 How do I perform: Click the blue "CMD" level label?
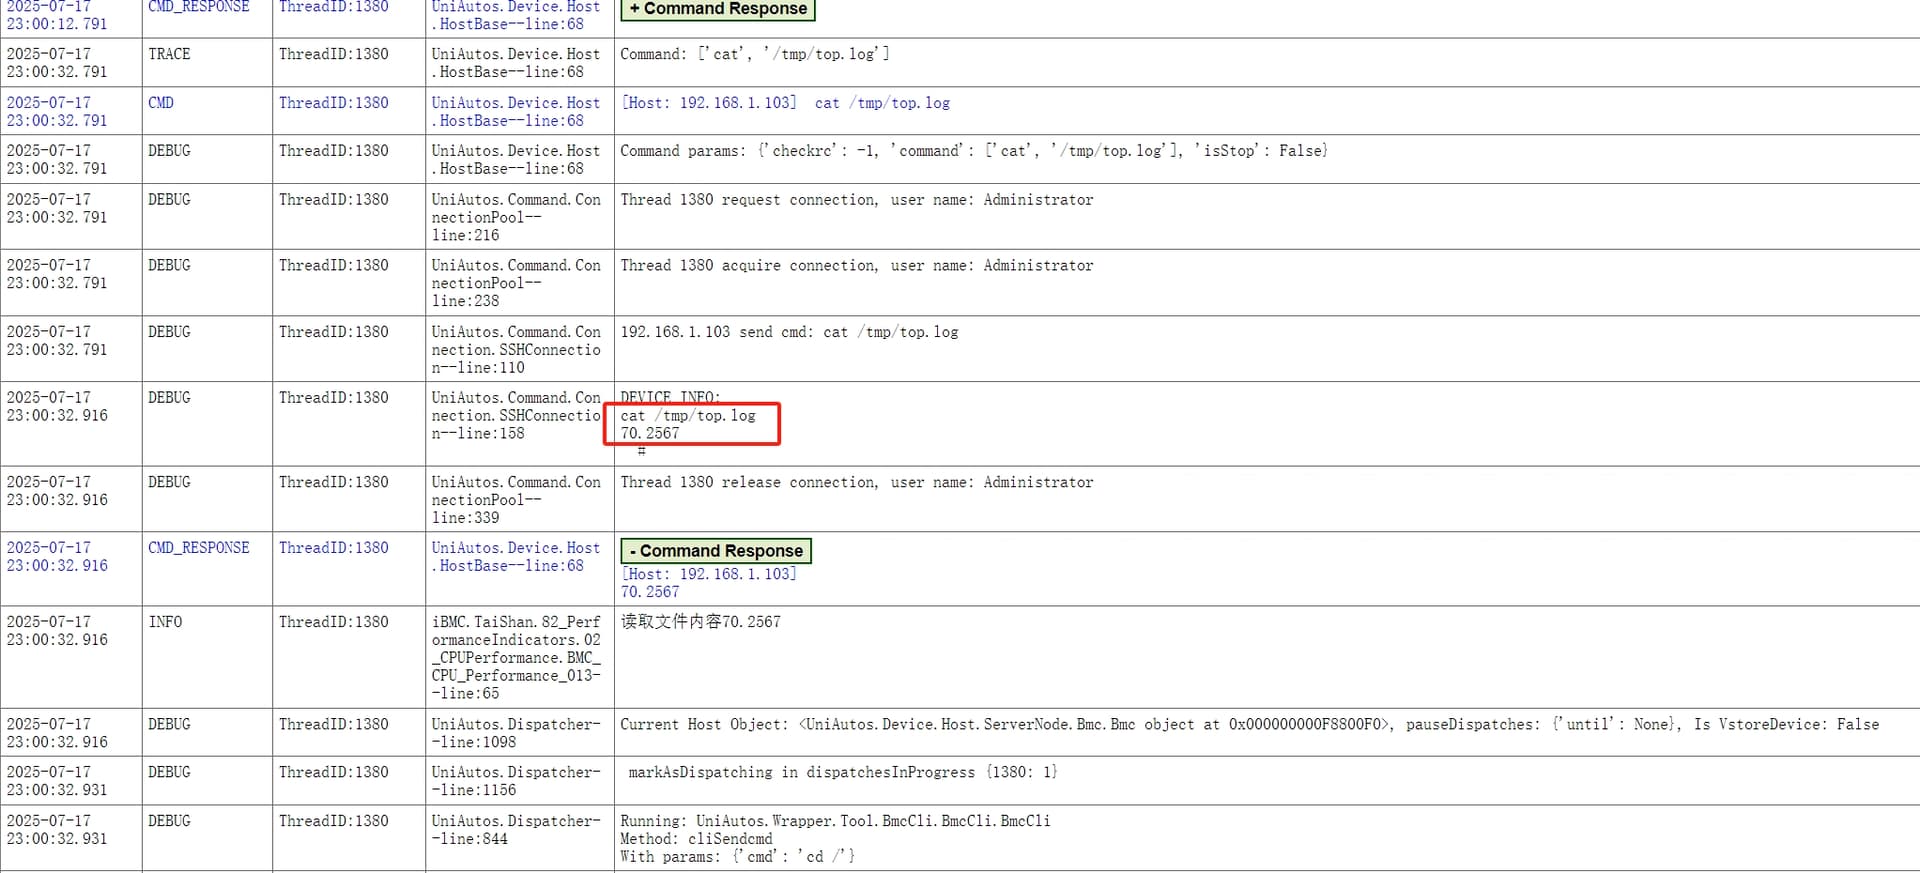pos(160,103)
